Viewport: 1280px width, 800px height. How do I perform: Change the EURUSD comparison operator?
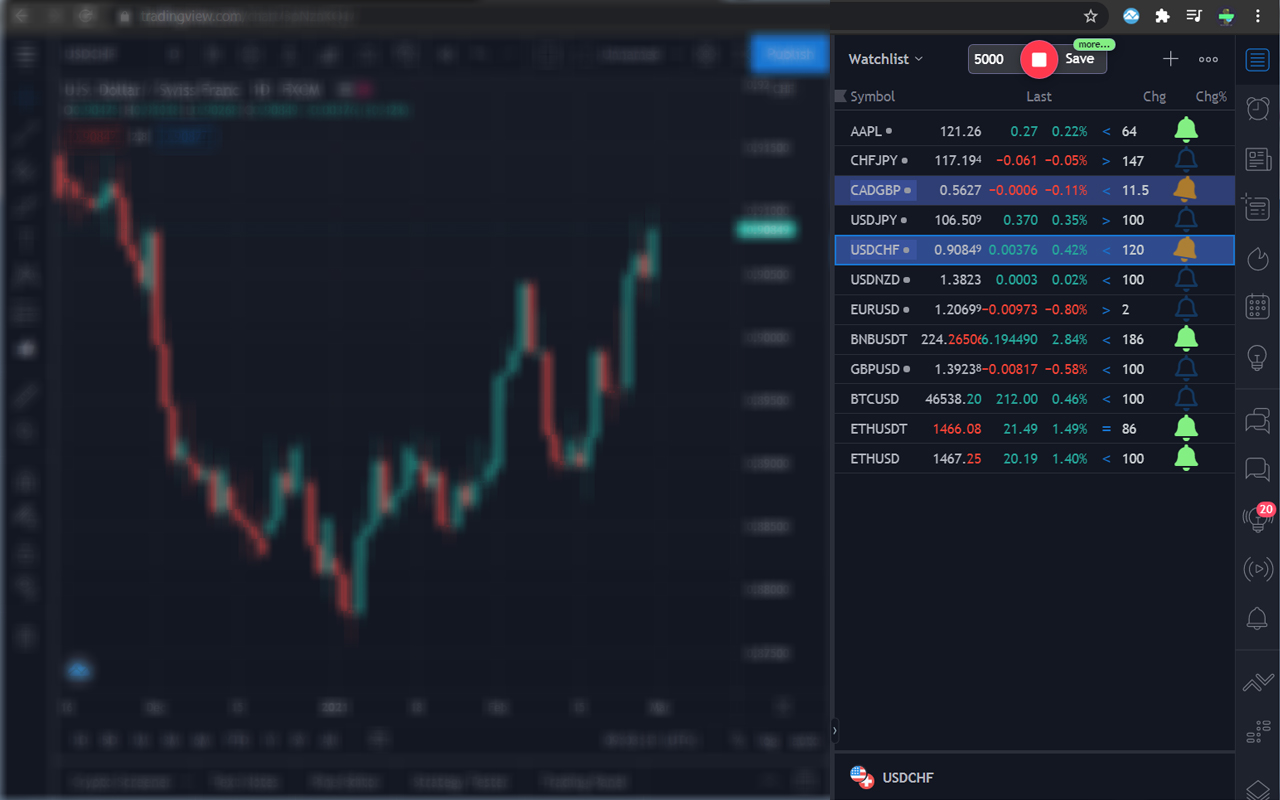point(1106,310)
